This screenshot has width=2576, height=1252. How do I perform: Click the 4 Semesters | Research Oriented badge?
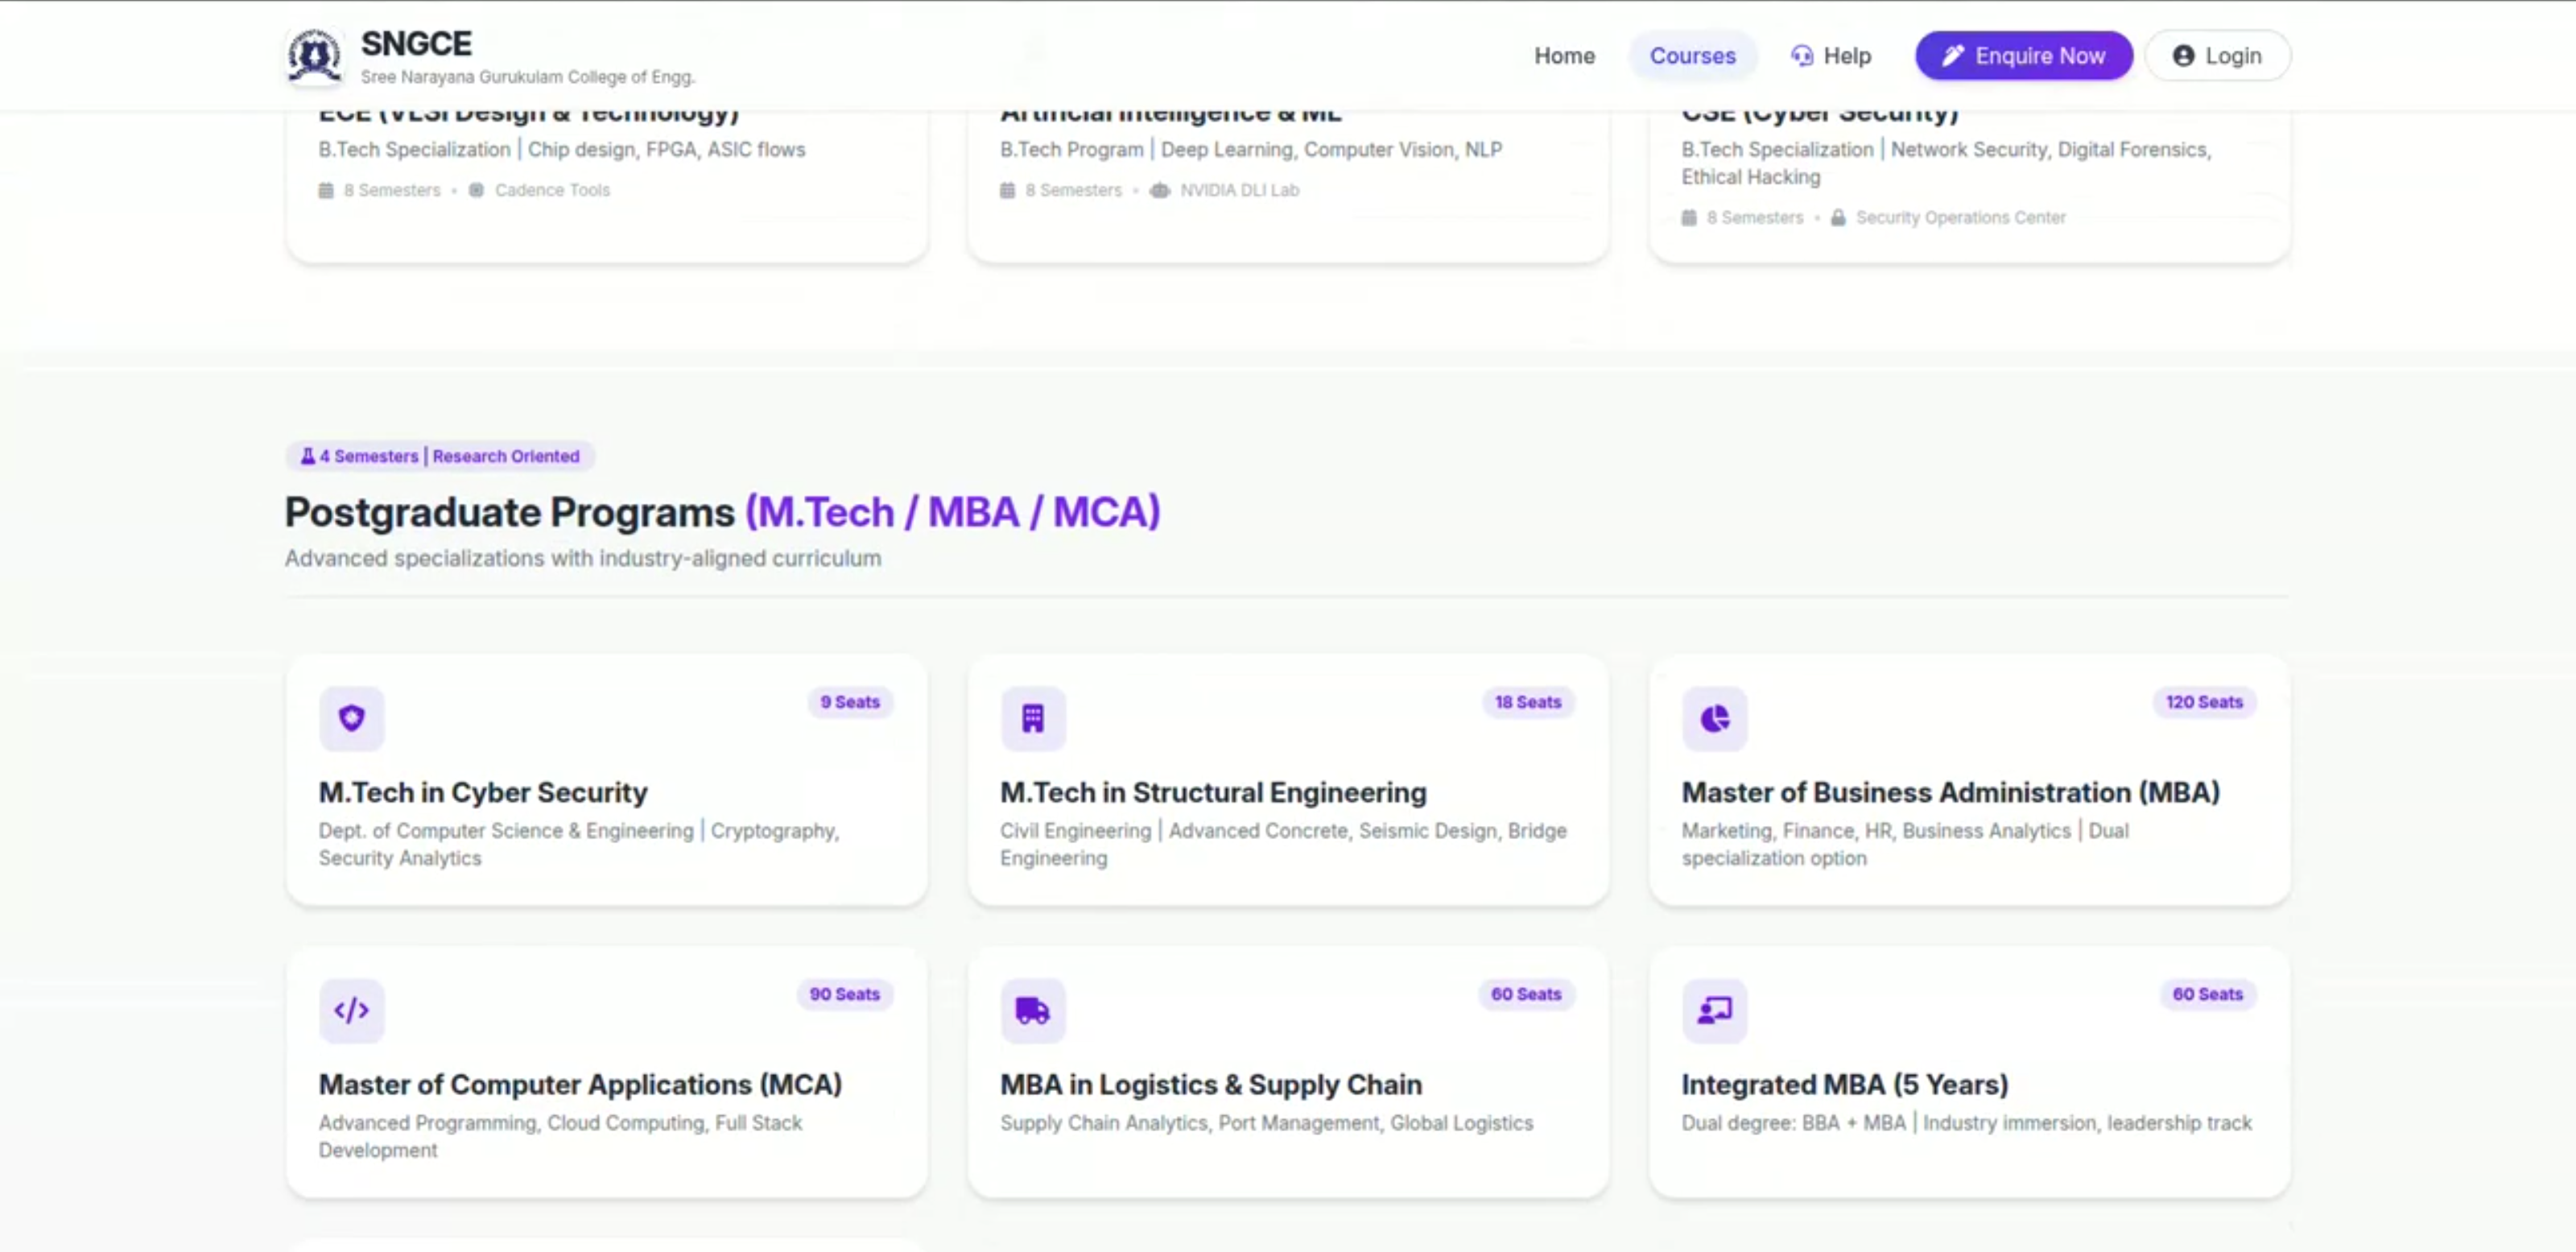coord(440,456)
